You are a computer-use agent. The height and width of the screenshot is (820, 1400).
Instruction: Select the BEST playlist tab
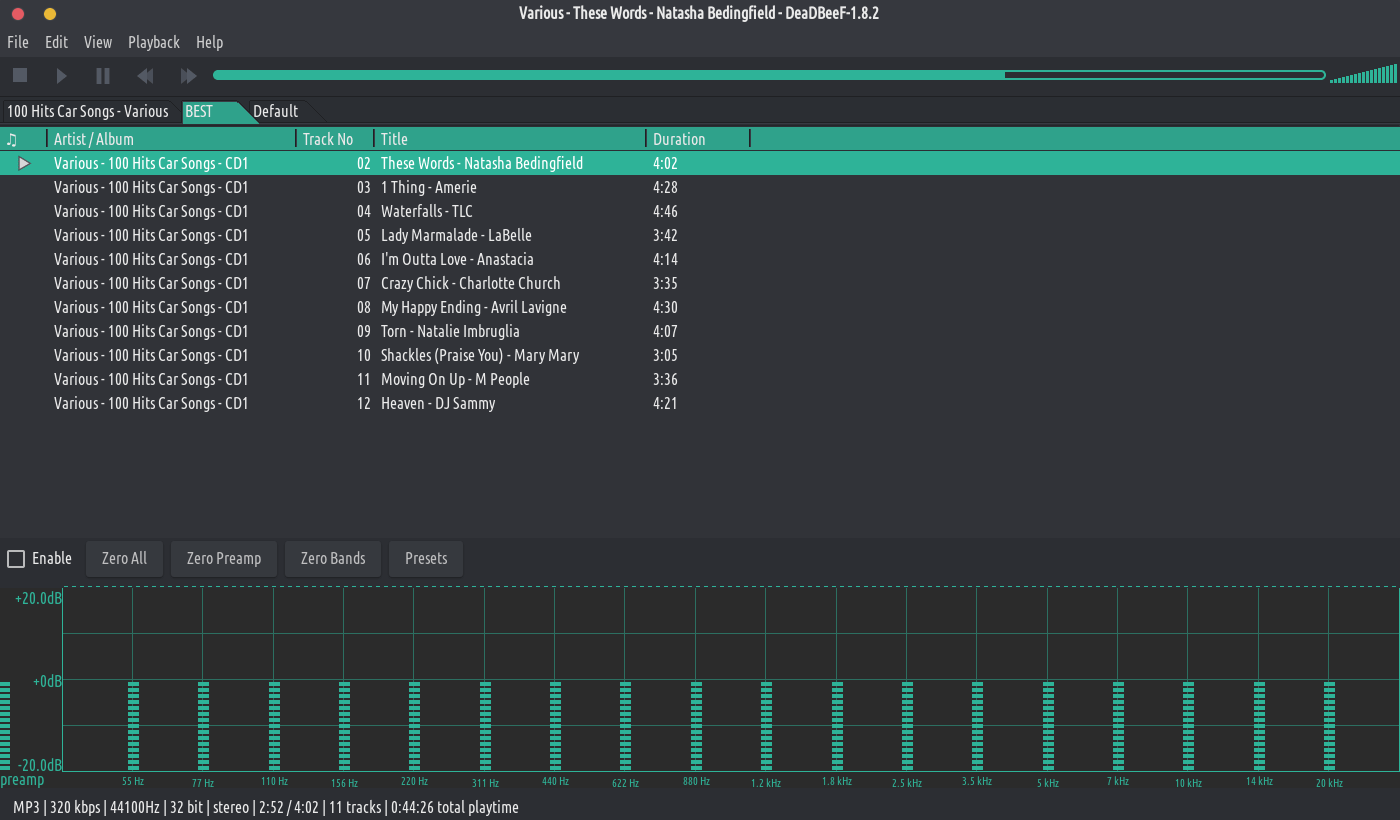coord(210,111)
